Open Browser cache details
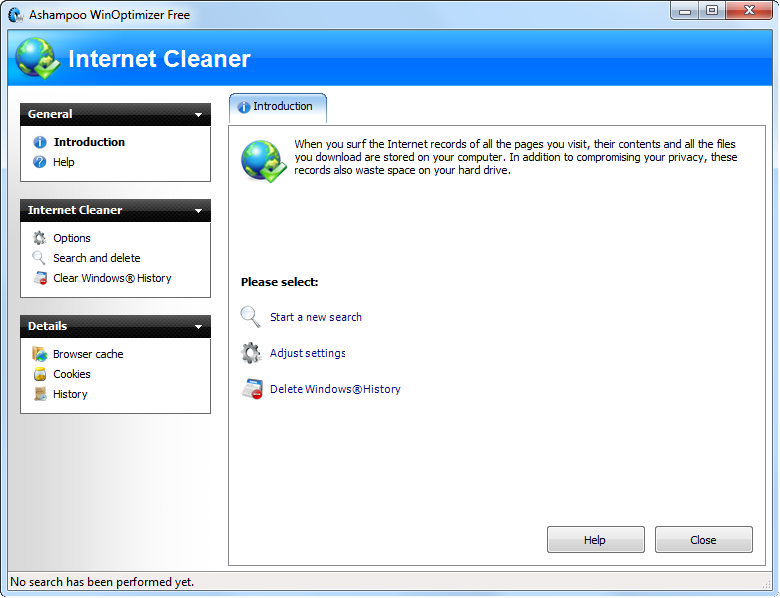The width and height of the screenshot is (780, 598). (x=89, y=354)
